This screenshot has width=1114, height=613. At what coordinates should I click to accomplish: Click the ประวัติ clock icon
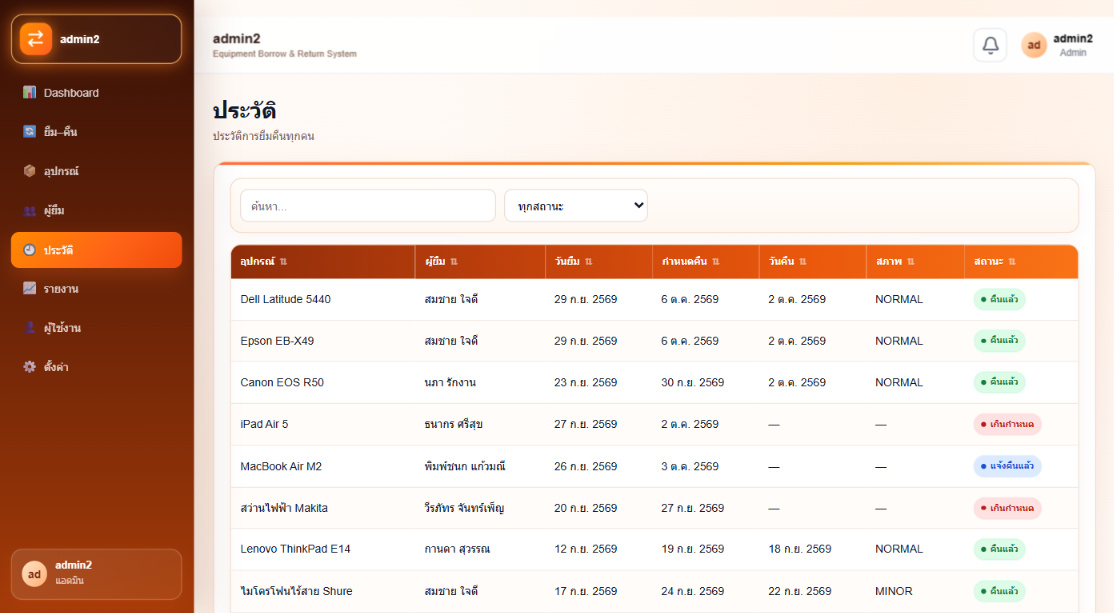pyautogui.click(x=29, y=250)
